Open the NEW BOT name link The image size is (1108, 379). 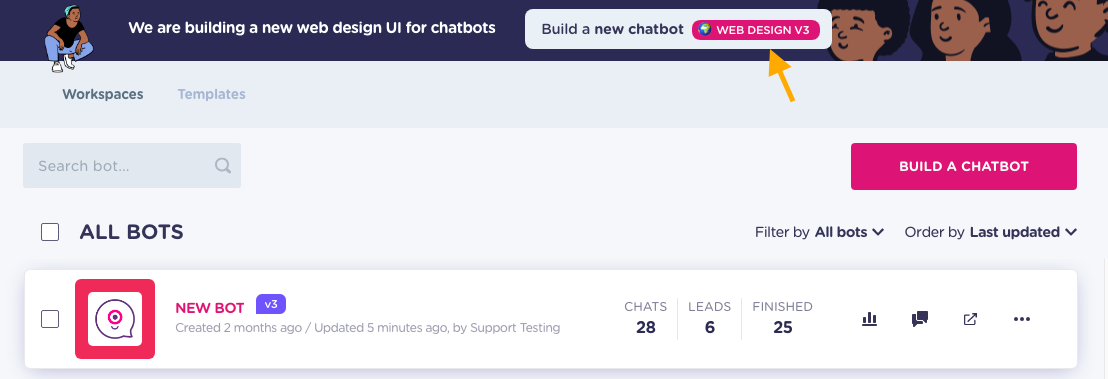pyautogui.click(x=209, y=308)
